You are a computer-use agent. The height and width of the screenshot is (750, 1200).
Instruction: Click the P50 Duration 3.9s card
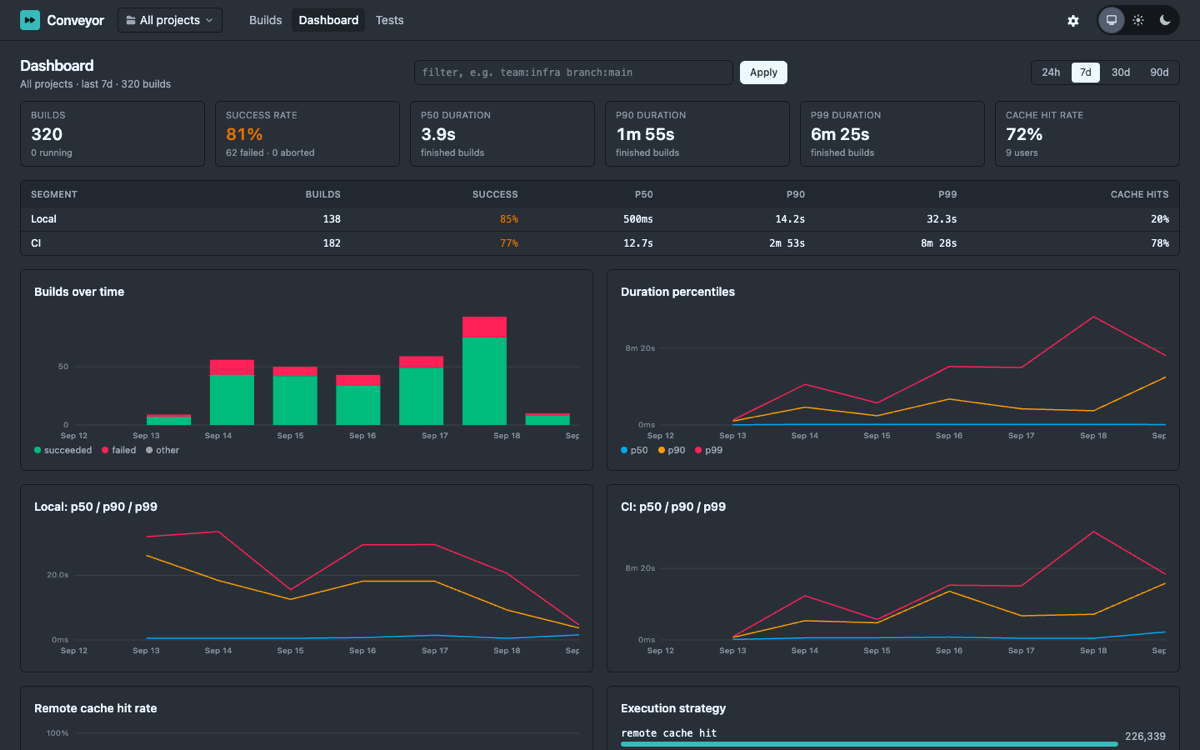[502, 134]
